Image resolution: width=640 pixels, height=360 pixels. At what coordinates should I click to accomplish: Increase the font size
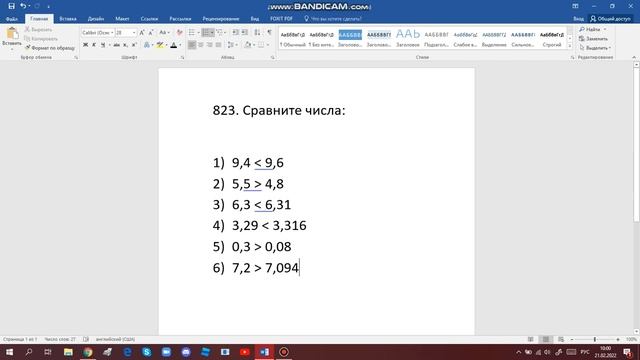coord(142,32)
